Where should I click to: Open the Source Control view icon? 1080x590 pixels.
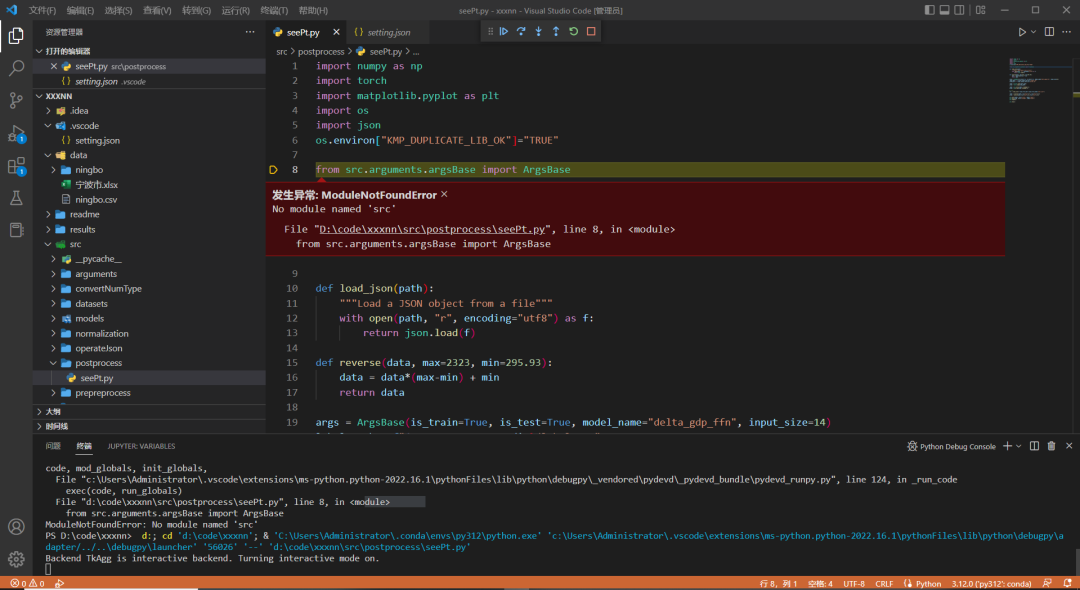[x=16, y=101]
